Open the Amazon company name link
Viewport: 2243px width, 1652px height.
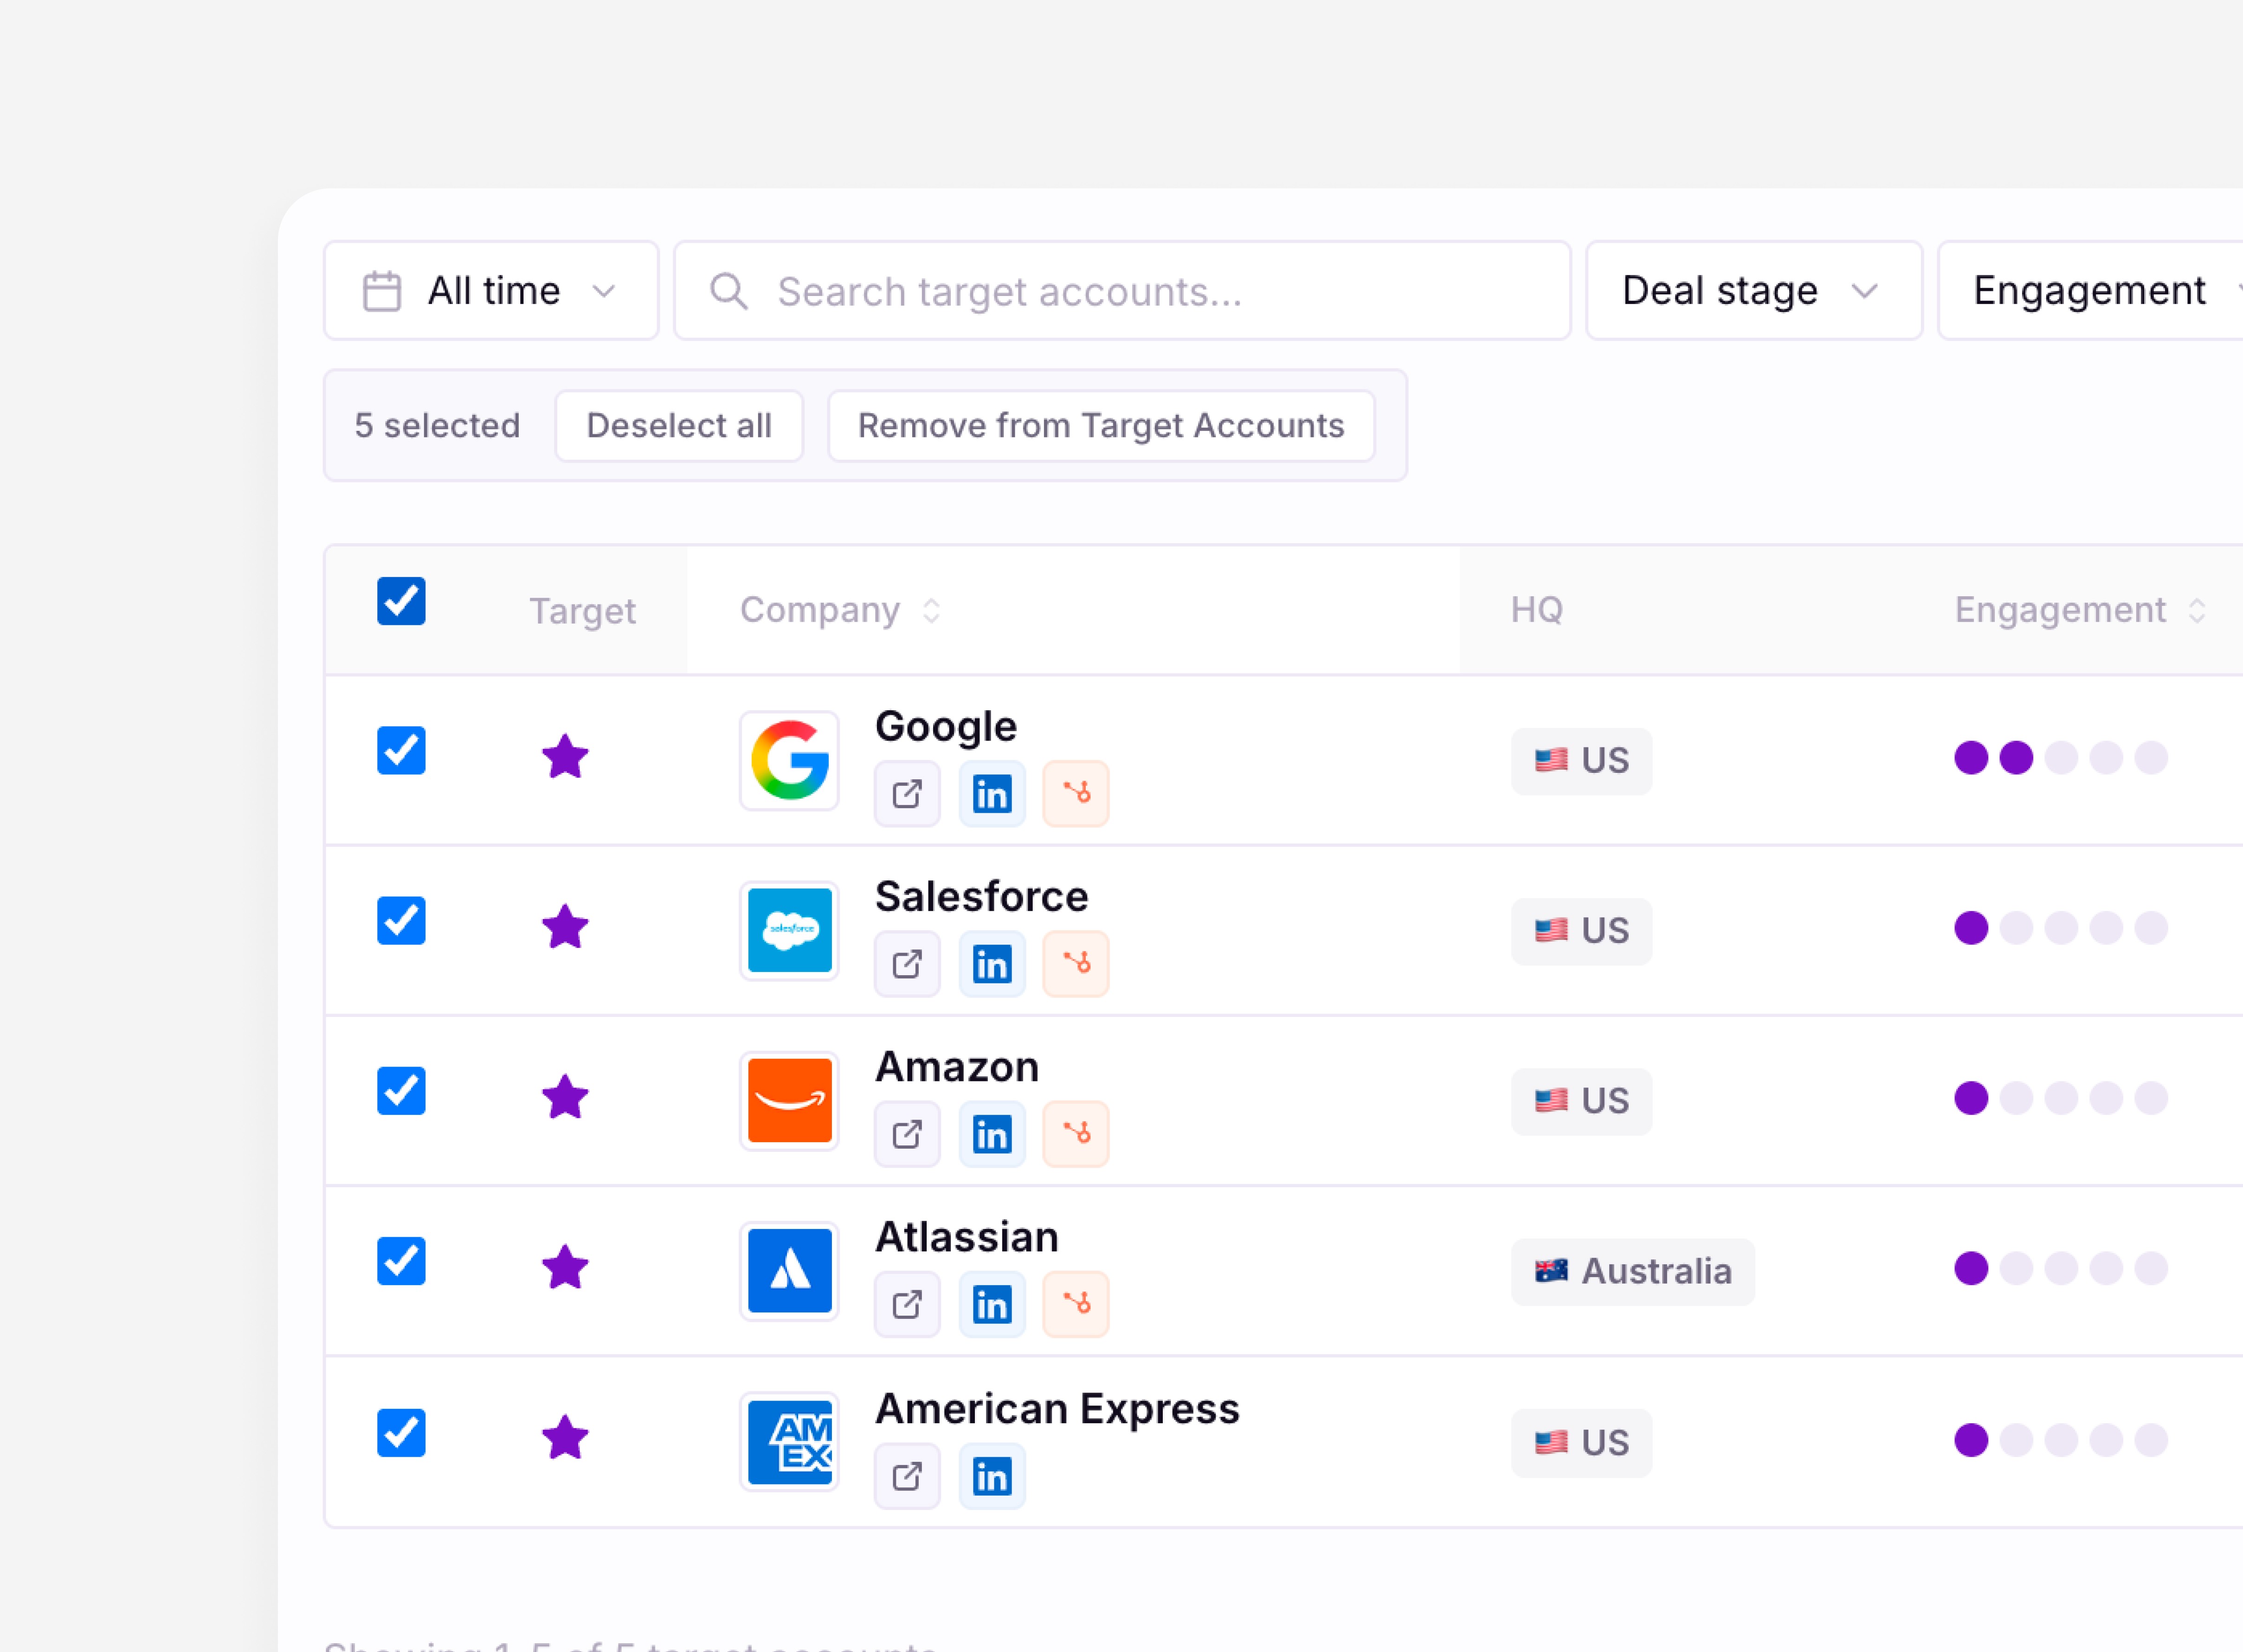957,1067
